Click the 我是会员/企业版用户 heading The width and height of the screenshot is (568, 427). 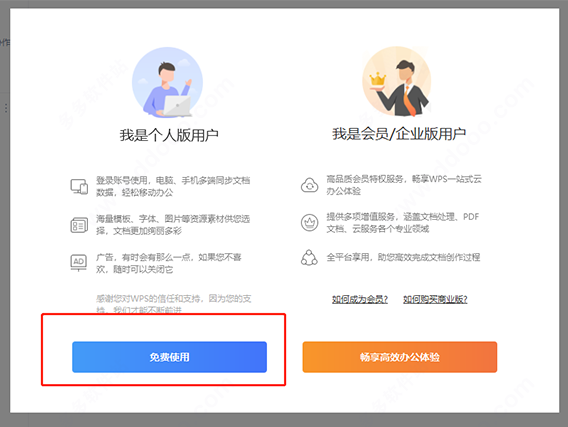[399, 134]
